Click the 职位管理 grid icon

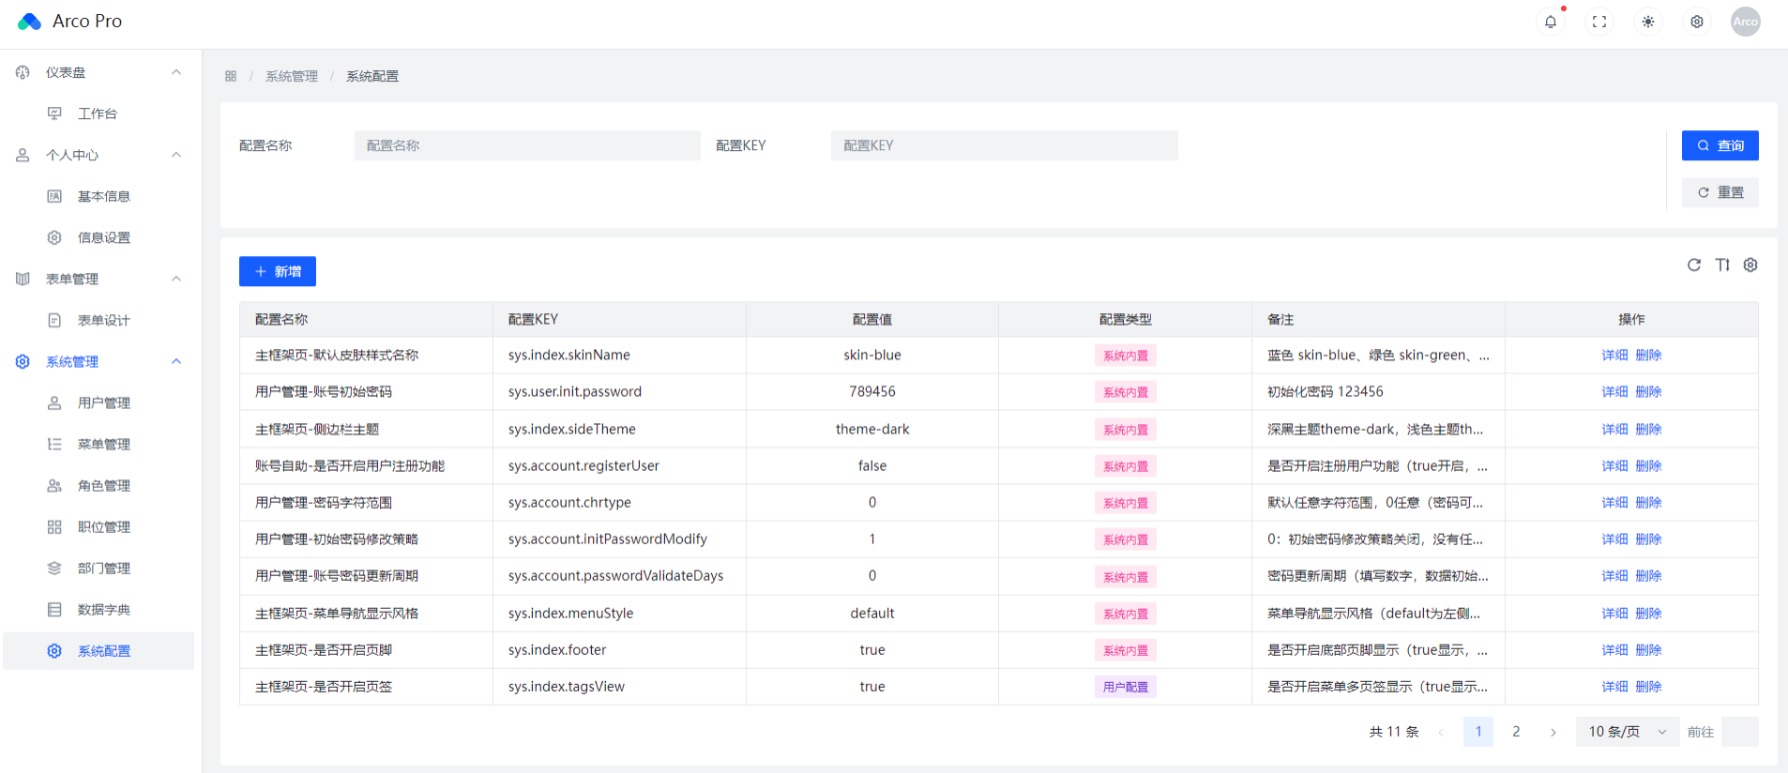pyautogui.click(x=55, y=527)
